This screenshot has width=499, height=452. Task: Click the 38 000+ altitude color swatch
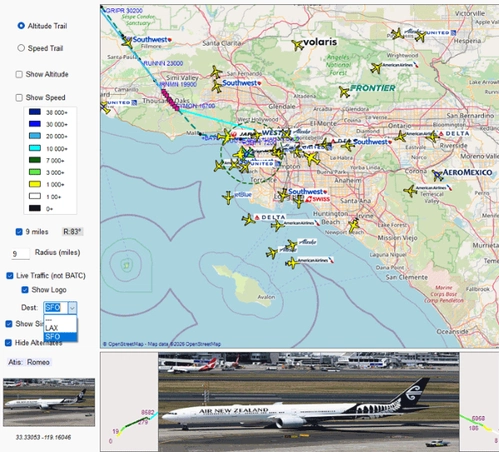(35, 112)
